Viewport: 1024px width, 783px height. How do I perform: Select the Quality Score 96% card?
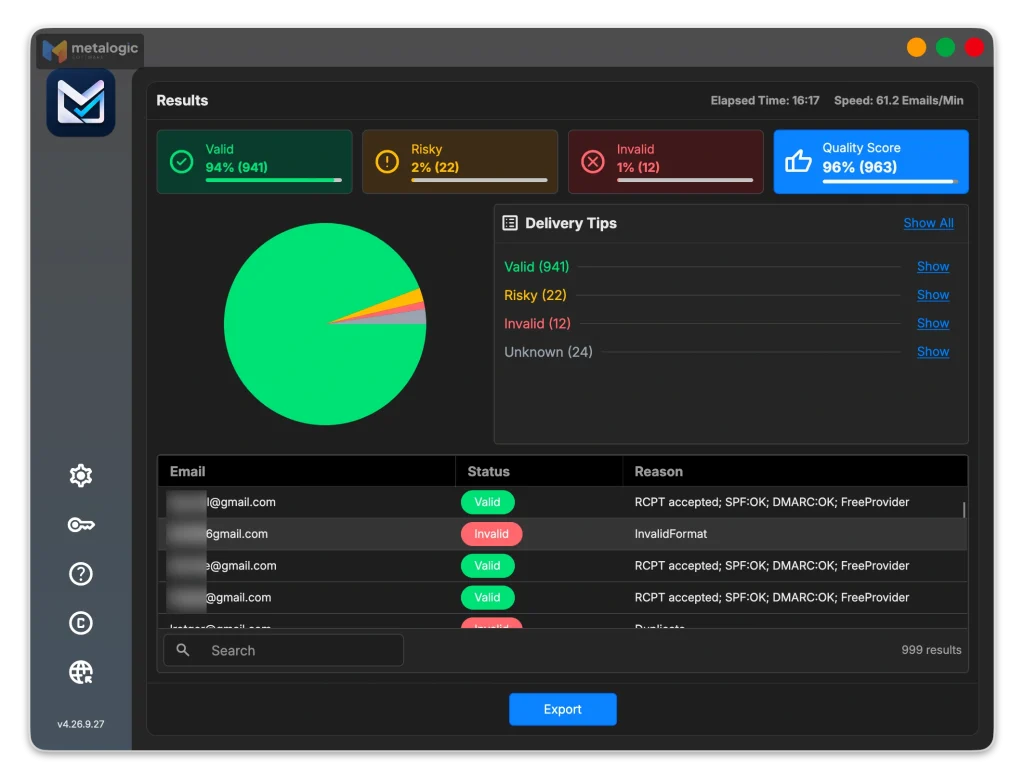tap(871, 161)
